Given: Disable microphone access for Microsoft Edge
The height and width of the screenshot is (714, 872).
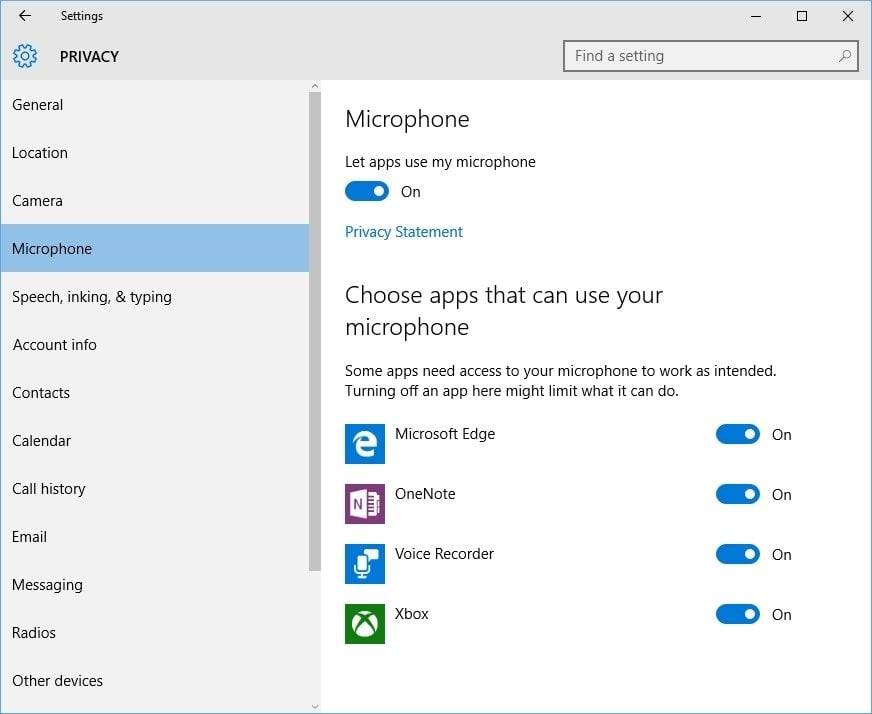Looking at the screenshot, I should point(738,434).
